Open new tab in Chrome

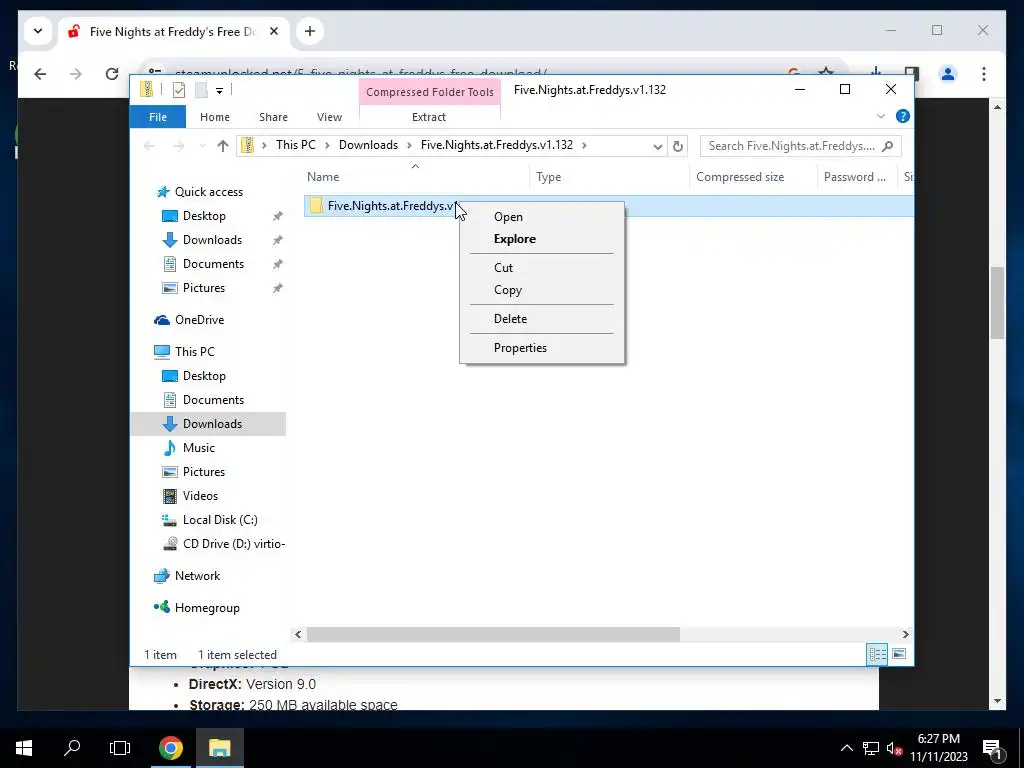pyautogui.click(x=310, y=31)
